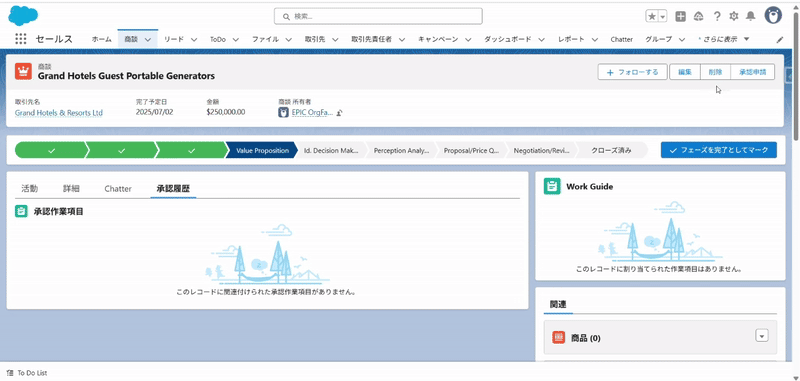Viewport: 800px width, 381px height.
Task: Expand the ファイル tab dropdown chevron
Action: (288, 39)
